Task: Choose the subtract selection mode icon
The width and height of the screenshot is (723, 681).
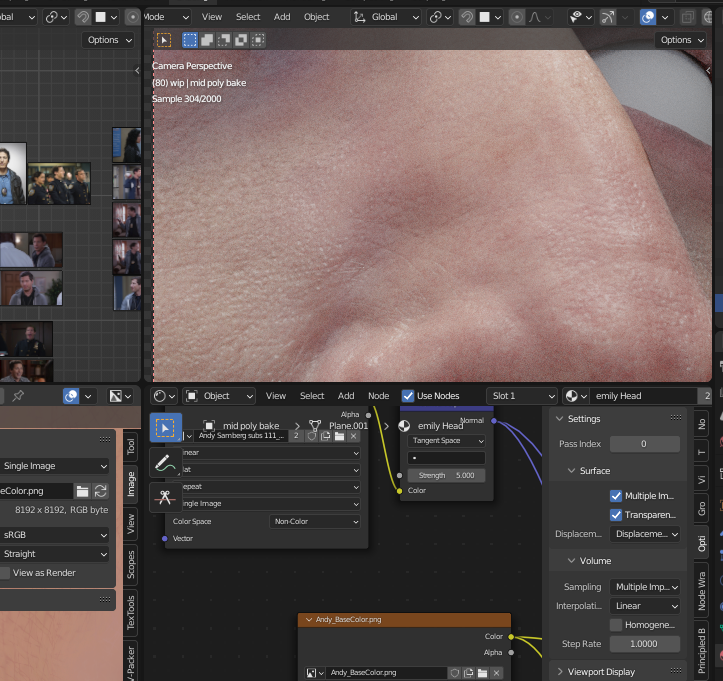Action: click(x=224, y=40)
